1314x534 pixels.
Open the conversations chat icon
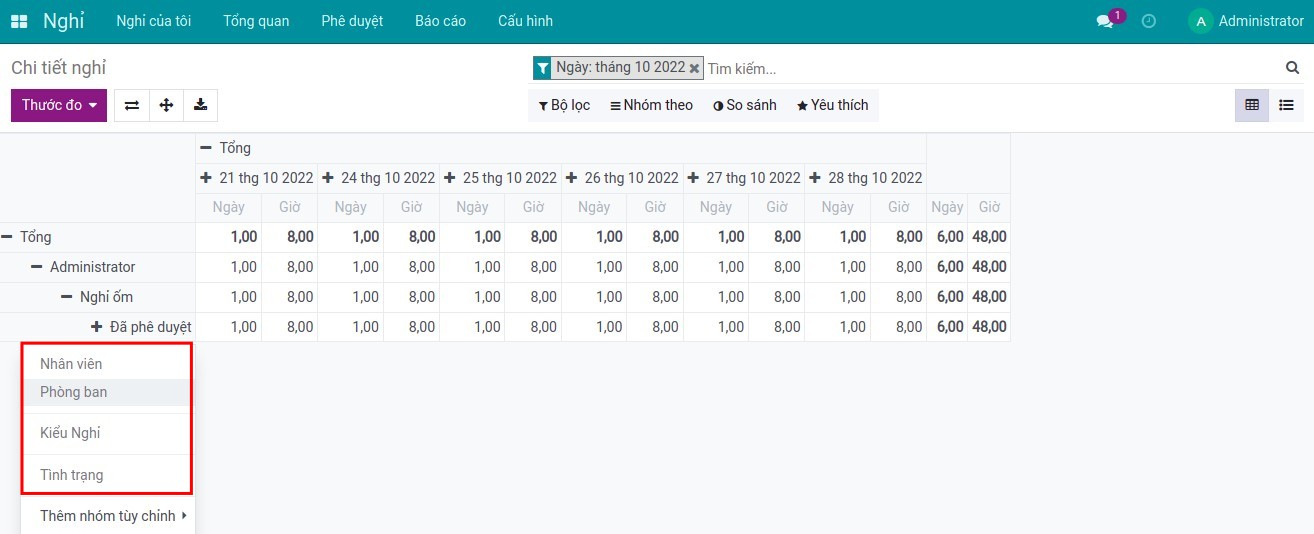1105,21
